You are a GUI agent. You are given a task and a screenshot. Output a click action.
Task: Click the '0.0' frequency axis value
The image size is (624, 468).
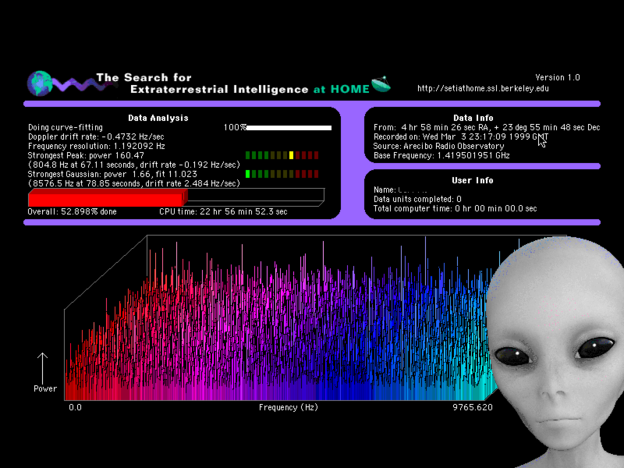pyautogui.click(x=75, y=407)
